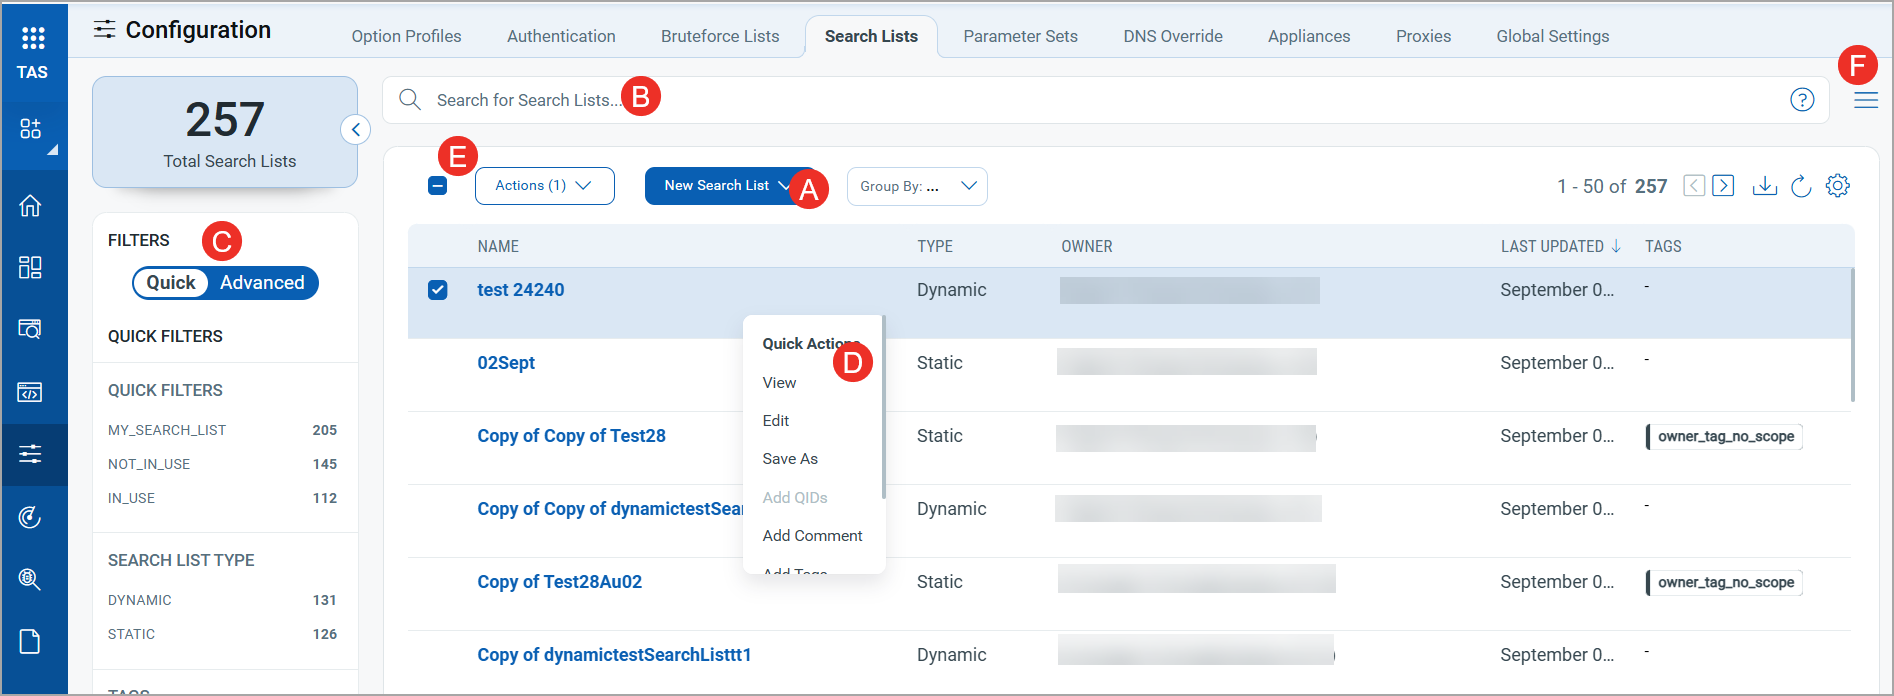
Task: Switch to the Option Profiles tab
Action: [x=406, y=36]
